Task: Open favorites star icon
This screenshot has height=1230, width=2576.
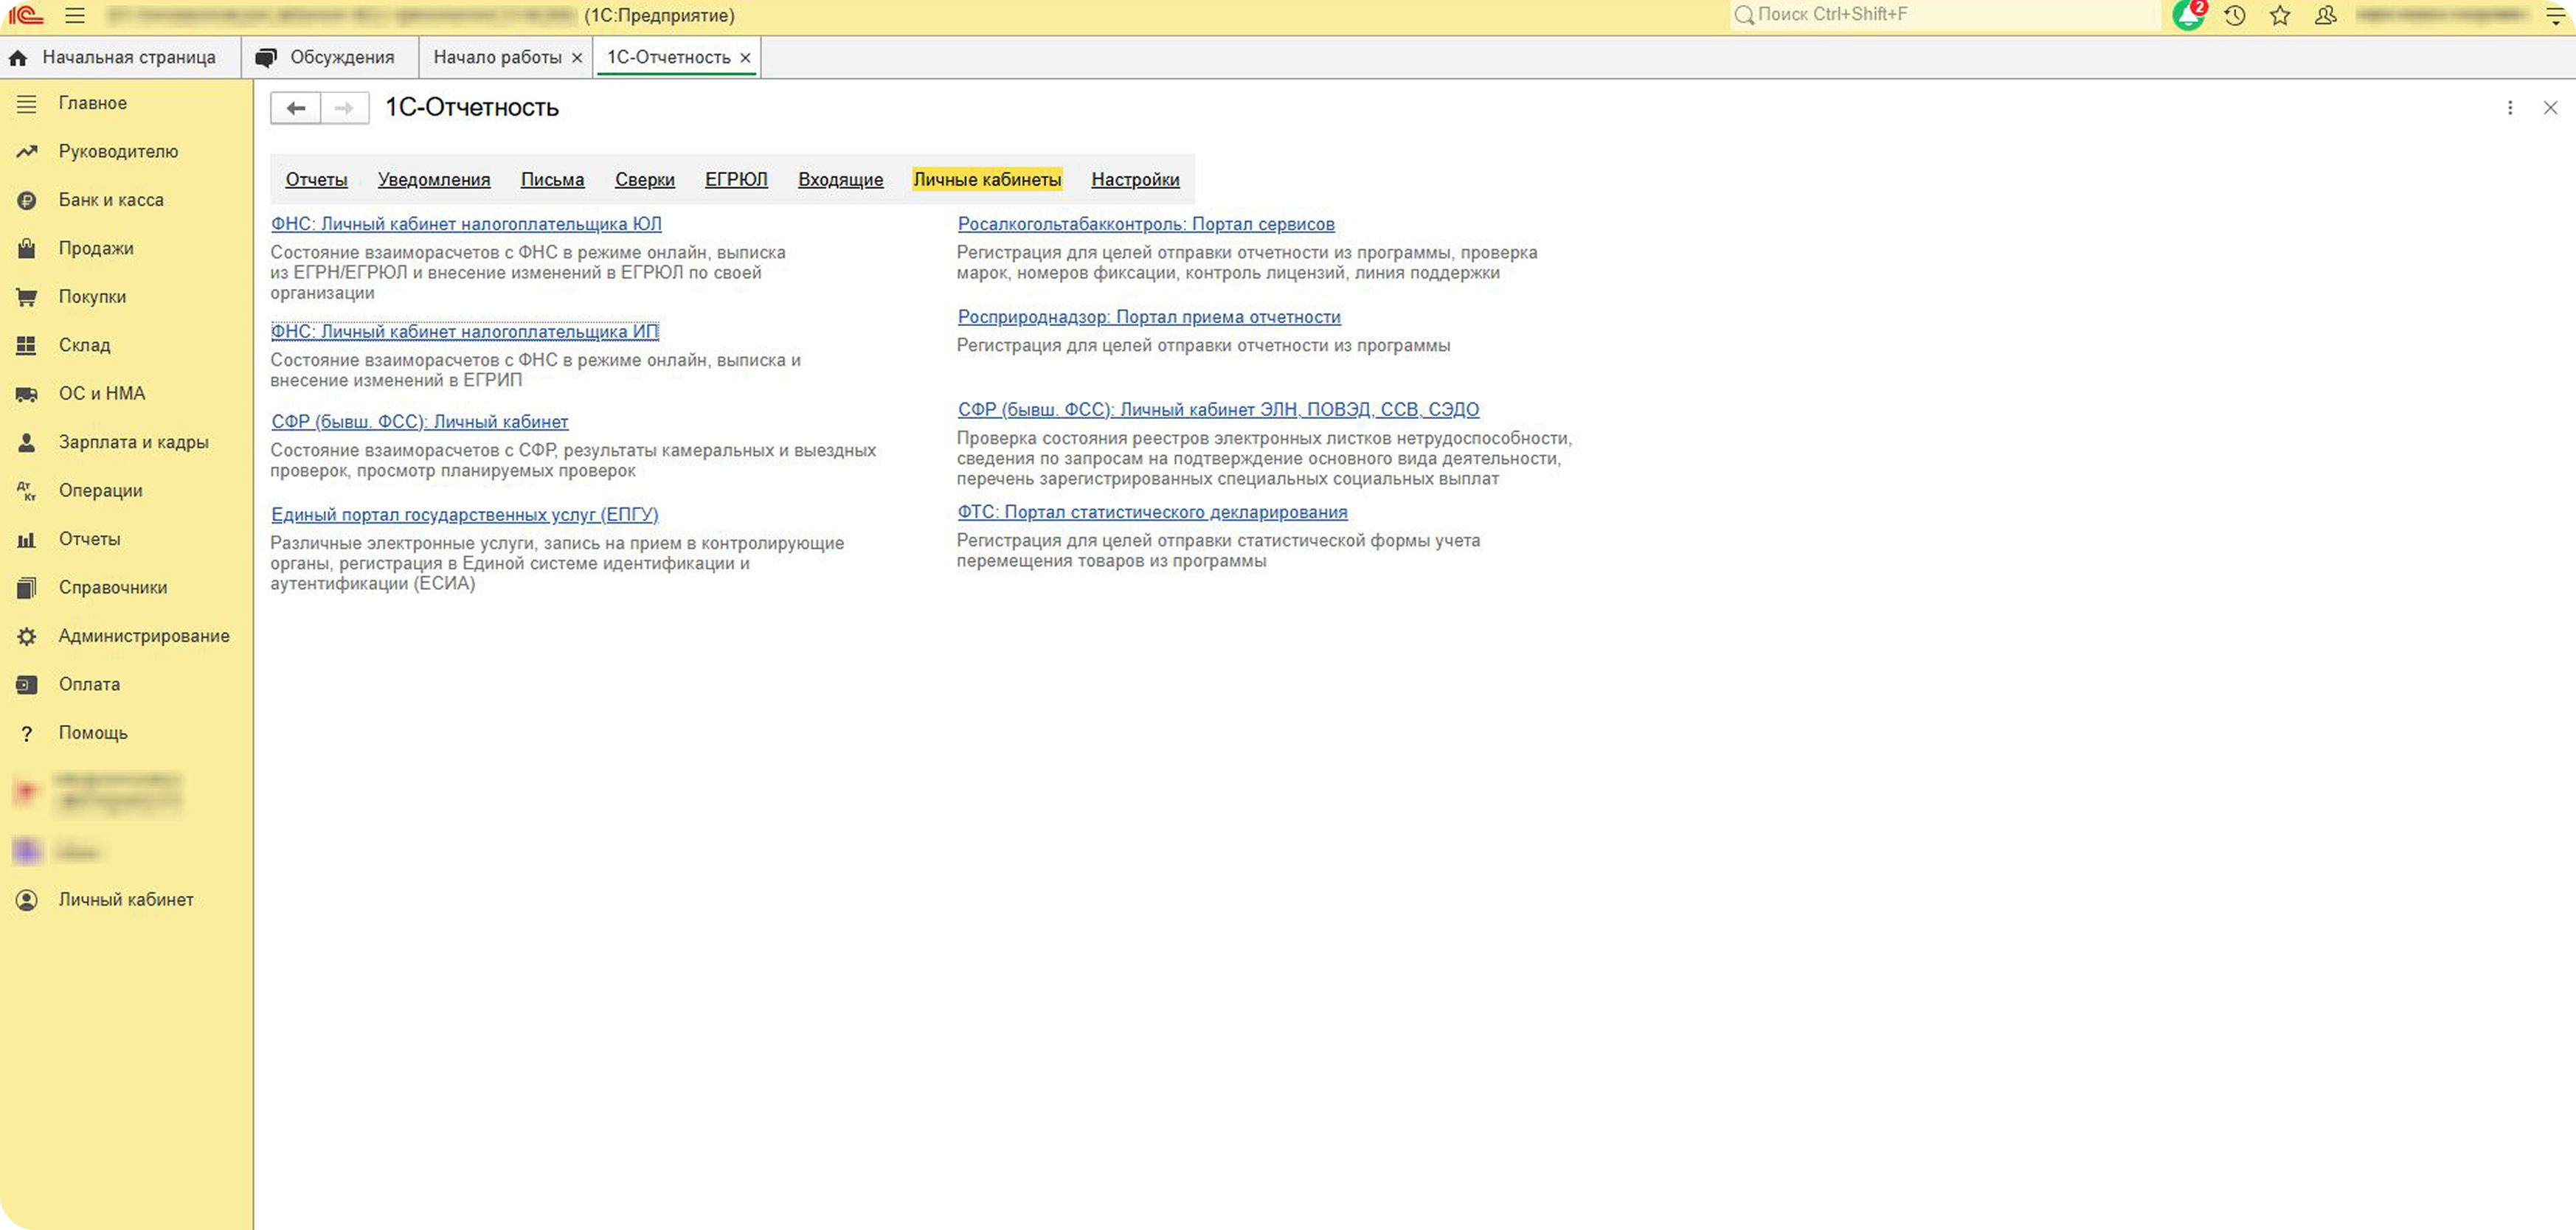Action: click(2279, 15)
